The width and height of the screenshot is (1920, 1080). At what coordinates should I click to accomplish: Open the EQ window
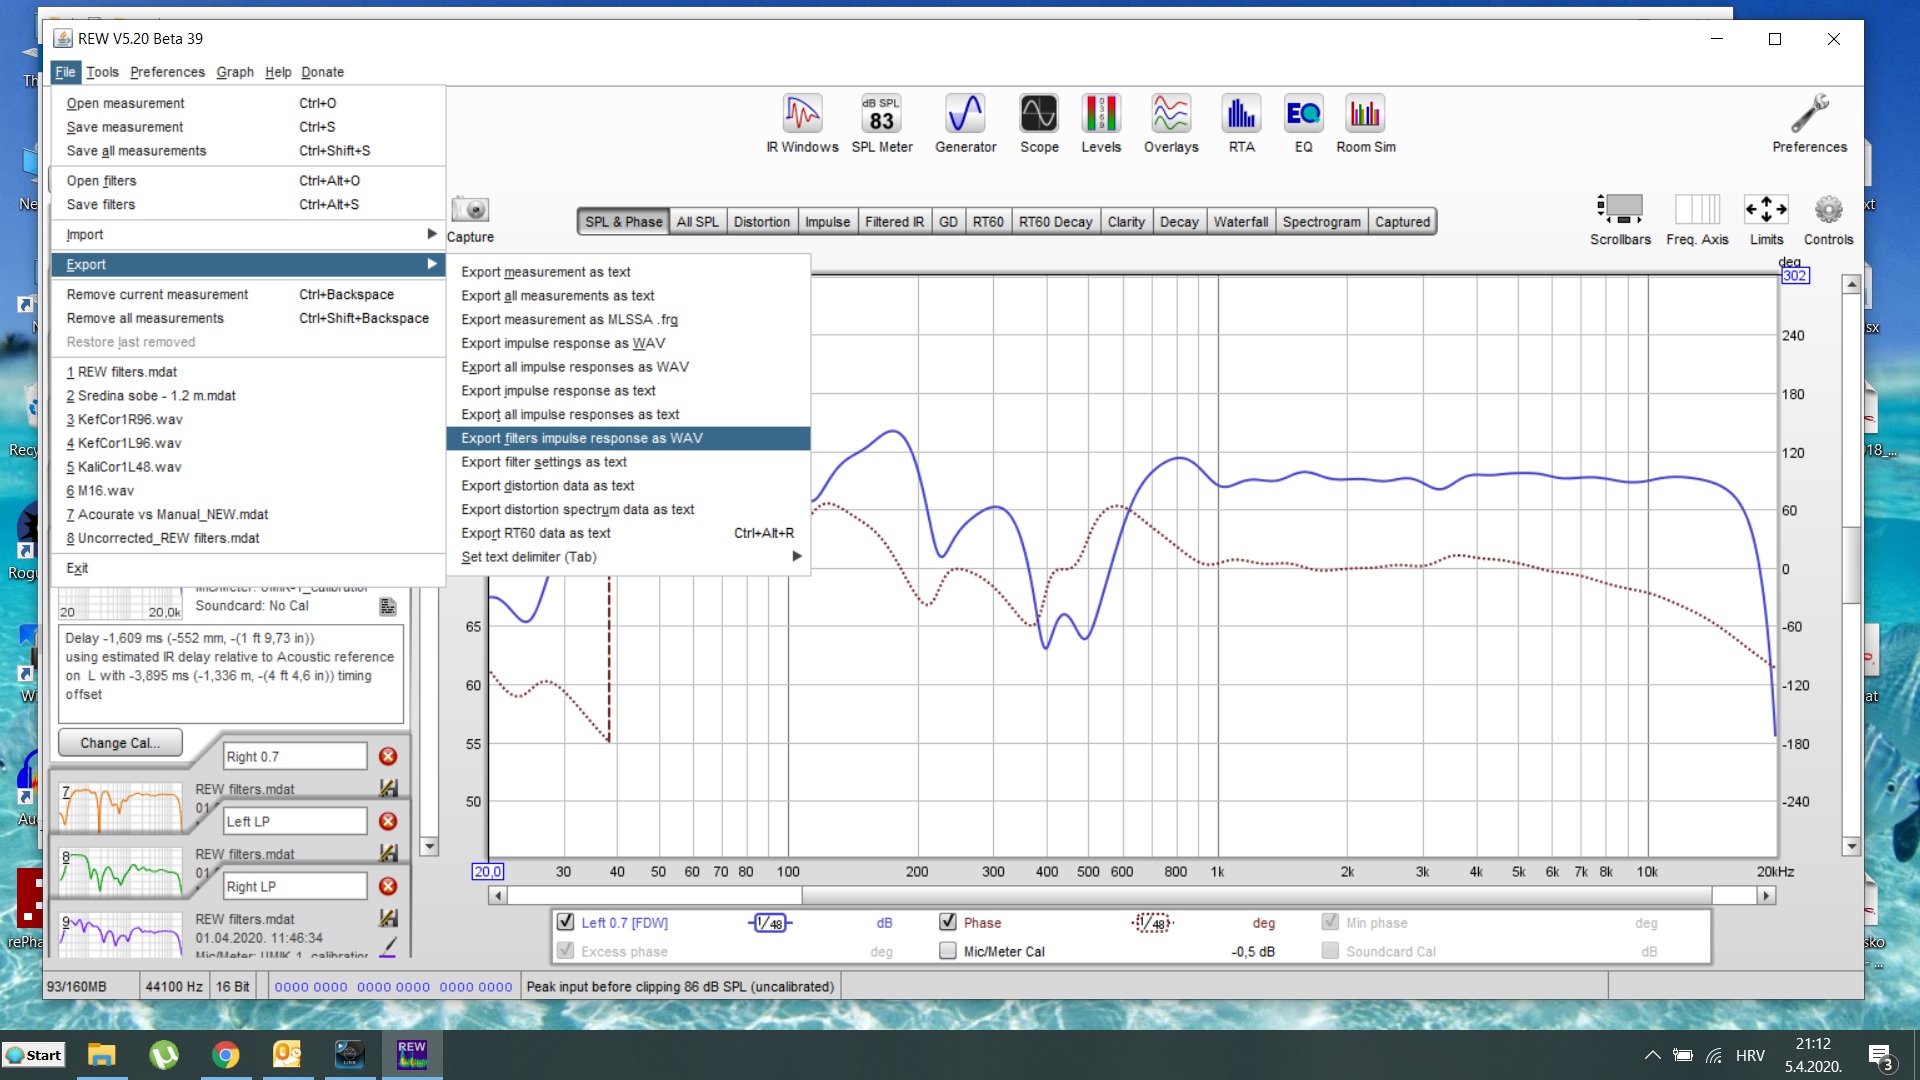(1303, 123)
